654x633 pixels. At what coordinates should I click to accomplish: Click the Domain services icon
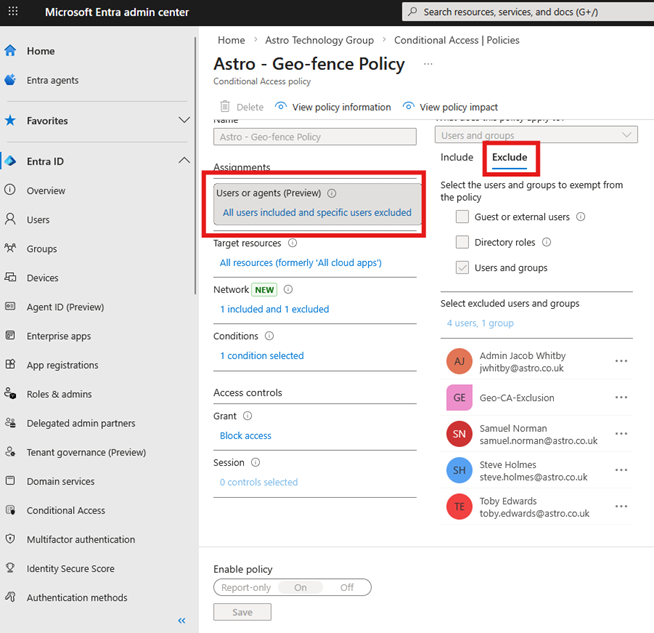coord(10,481)
